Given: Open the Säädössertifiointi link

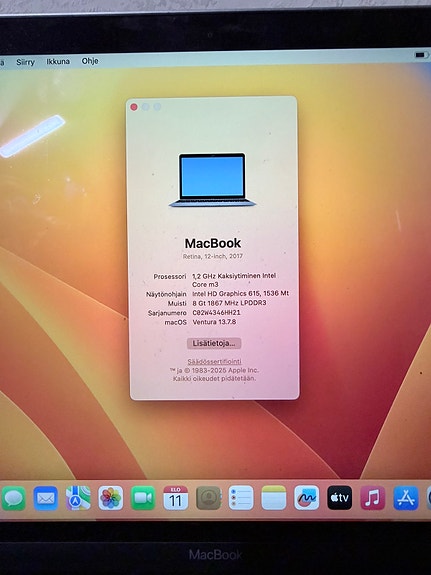Looking at the screenshot, I should pyautogui.click(x=215, y=362).
